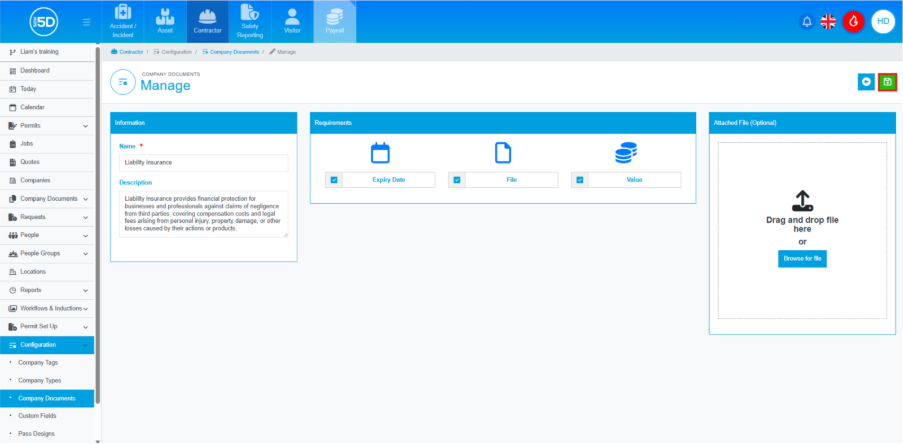
Task: Uncheck the Value requirement checkbox
Action: coord(580,180)
